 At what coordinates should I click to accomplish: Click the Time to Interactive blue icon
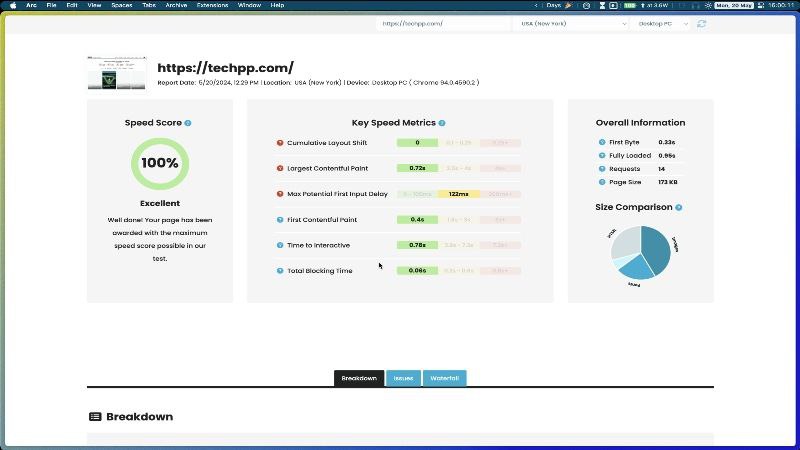[x=280, y=245]
